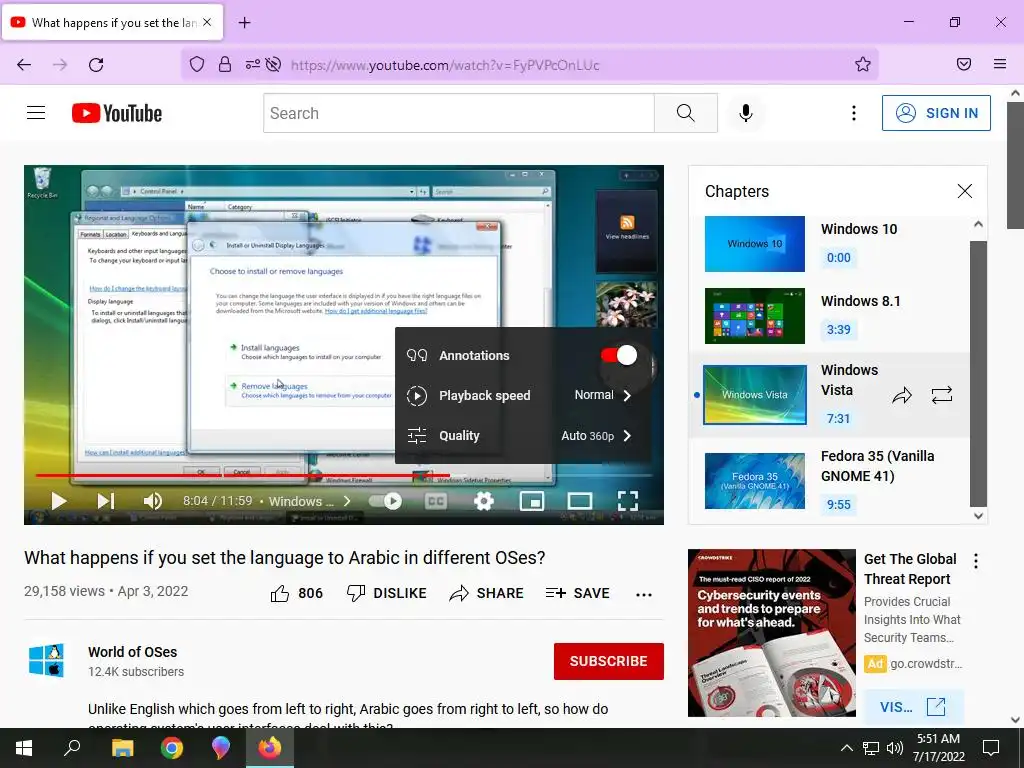1024x768 pixels.
Task: Save the video to playlist
Action: pos(577,593)
